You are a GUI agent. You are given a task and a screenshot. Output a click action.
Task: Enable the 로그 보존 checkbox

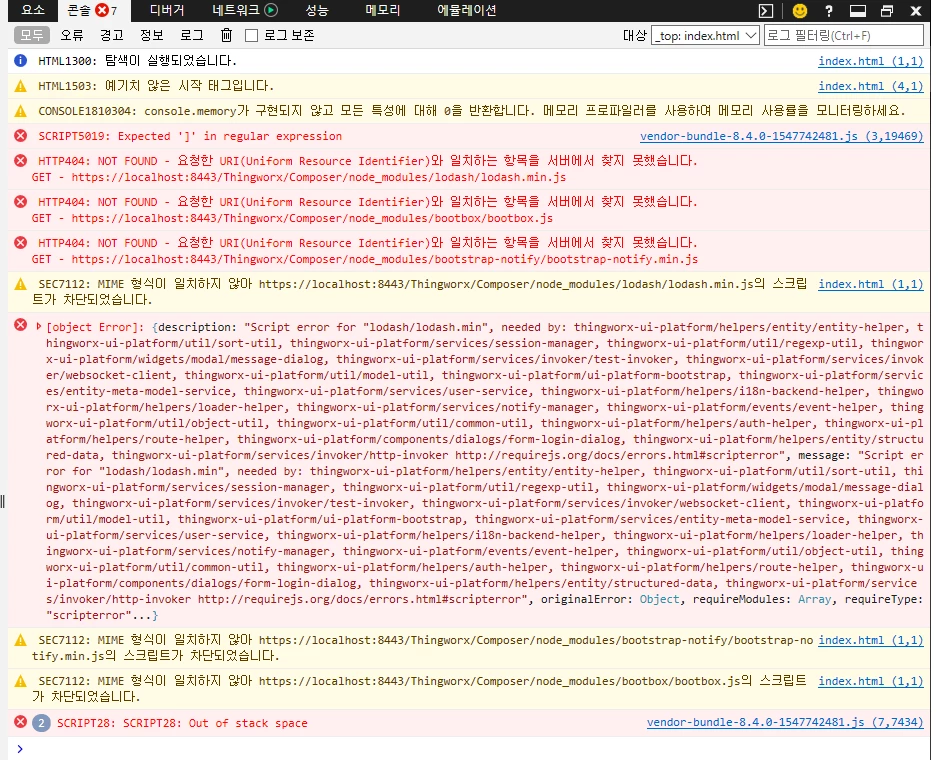tap(251, 36)
